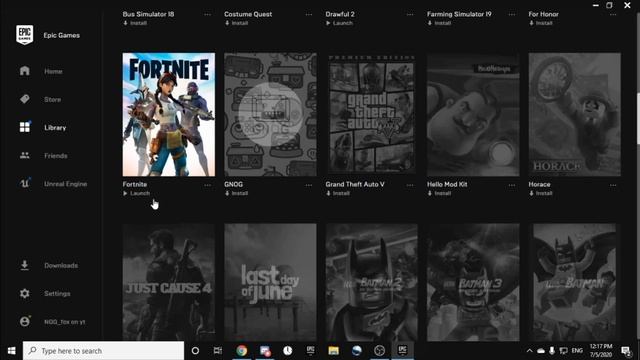Click the account avatar icon
Viewport: 640px width, 360px height.
pos(24,321)
